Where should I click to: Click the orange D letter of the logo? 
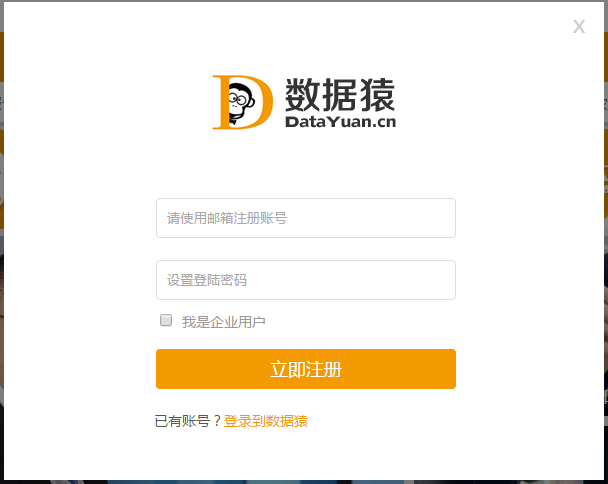243,102
